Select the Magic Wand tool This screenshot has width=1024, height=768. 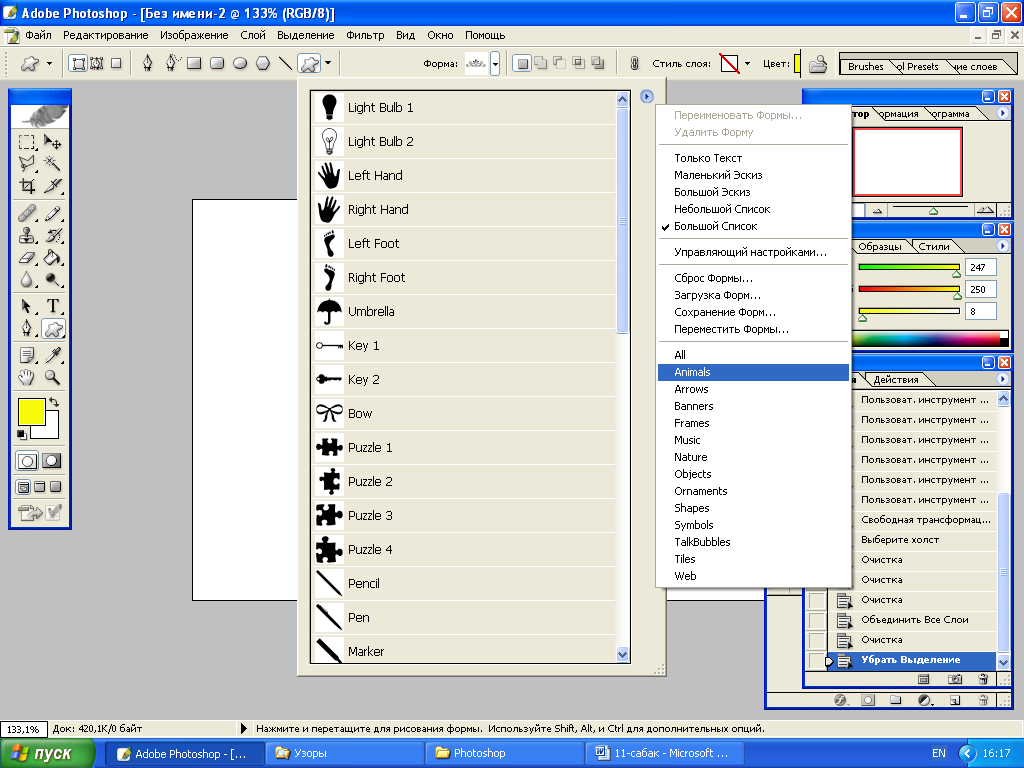pos(52,163)
